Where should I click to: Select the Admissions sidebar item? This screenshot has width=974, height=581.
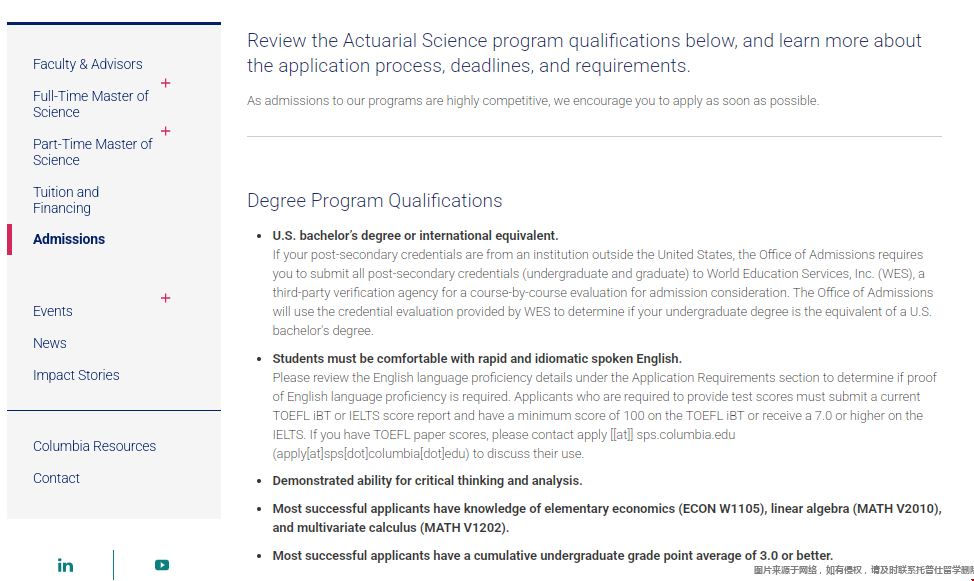[69, 239]
